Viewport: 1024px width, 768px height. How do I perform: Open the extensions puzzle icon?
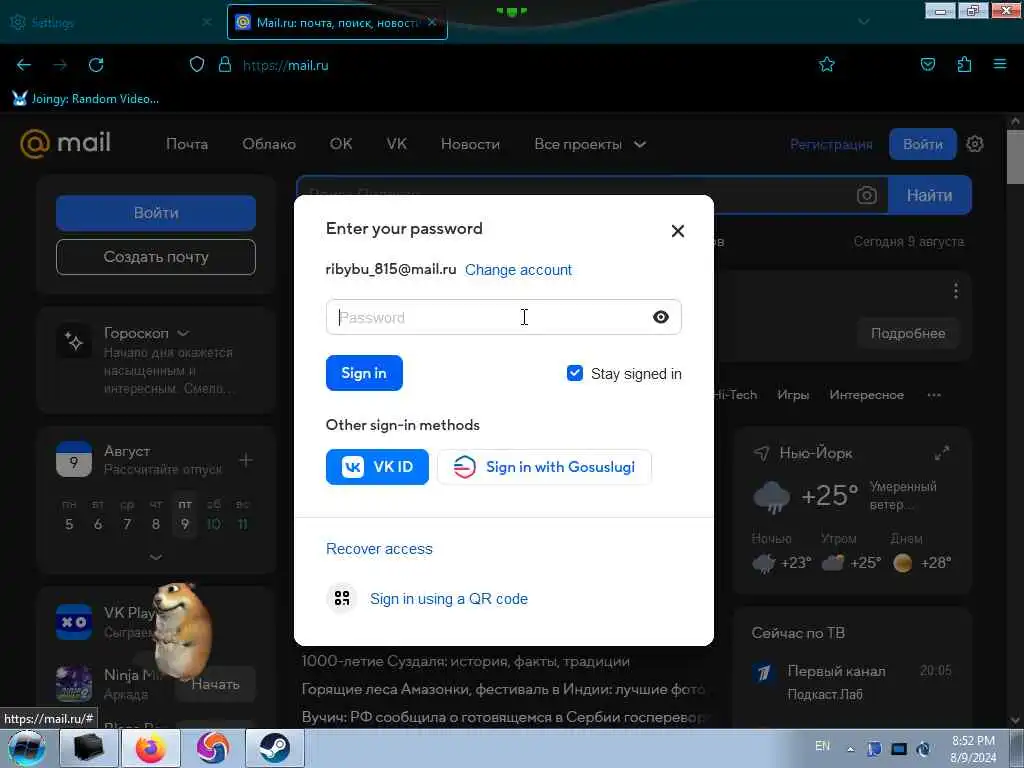pyautogui.click(x=964, y=64)
